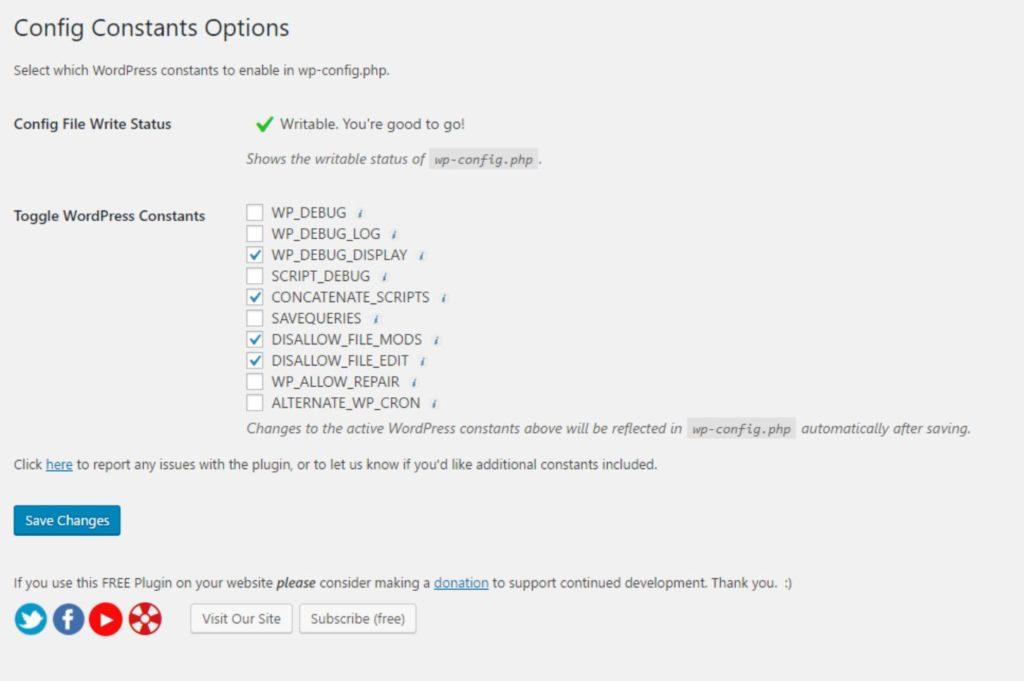Open the Twitter social icon
Image resolution: width=1024 pixels, height=681 pixels.
31,619
